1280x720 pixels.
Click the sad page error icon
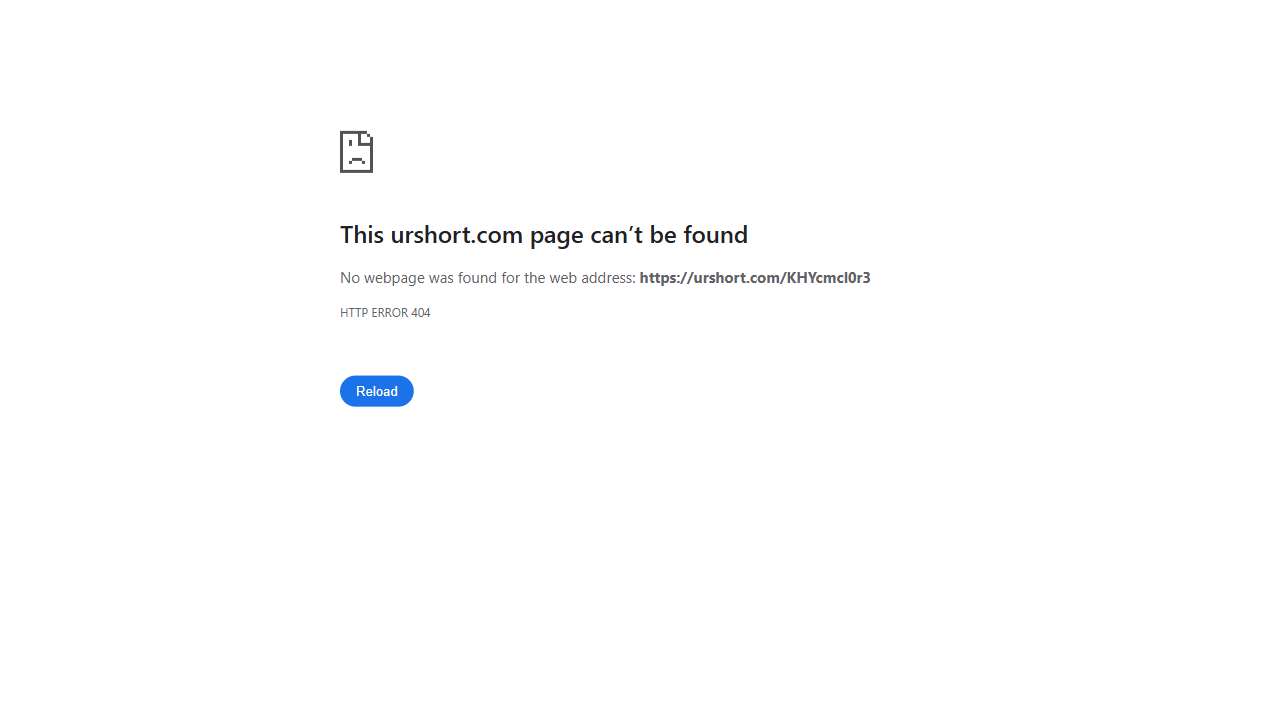pos(356,152)
